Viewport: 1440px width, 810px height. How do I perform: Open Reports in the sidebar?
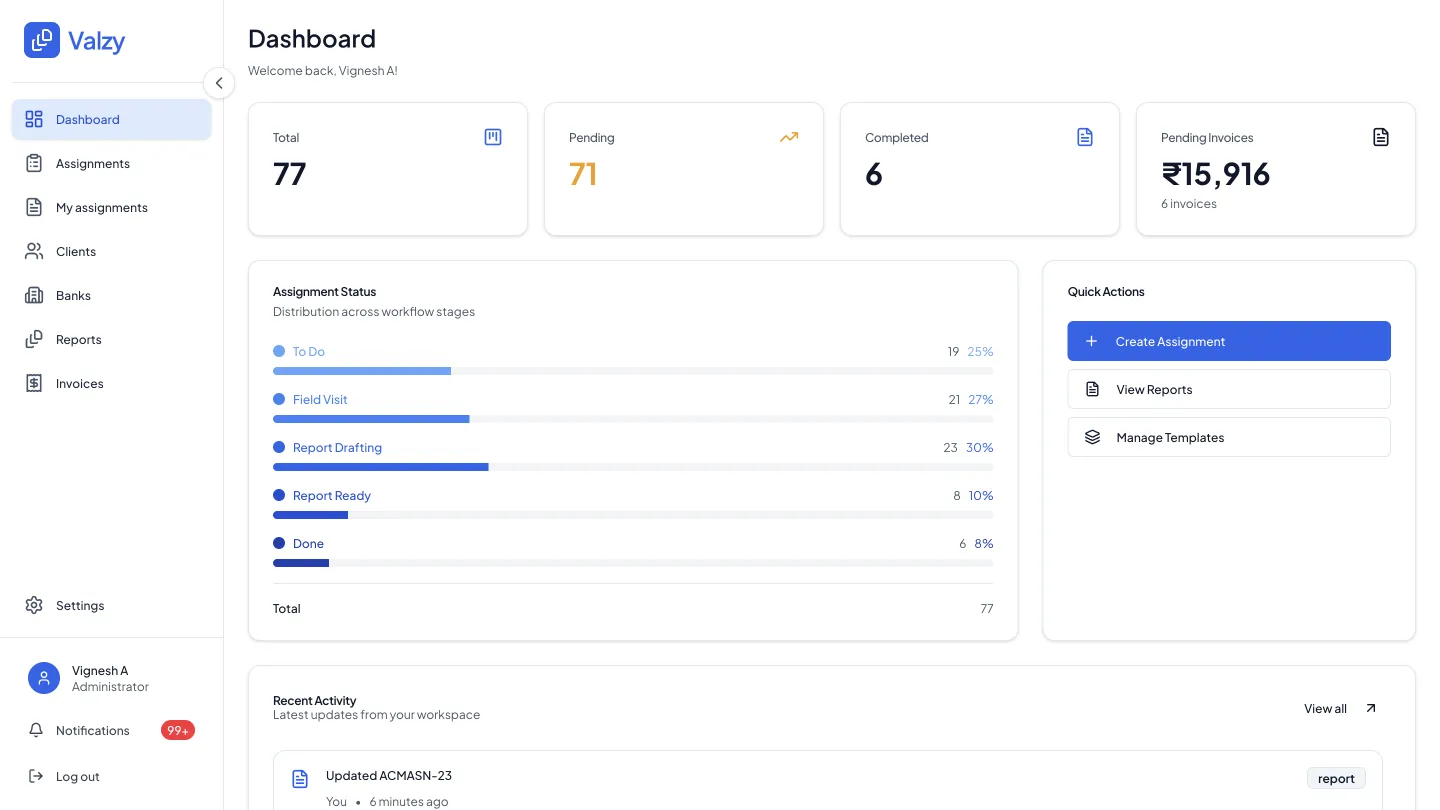tap(112, 339)
